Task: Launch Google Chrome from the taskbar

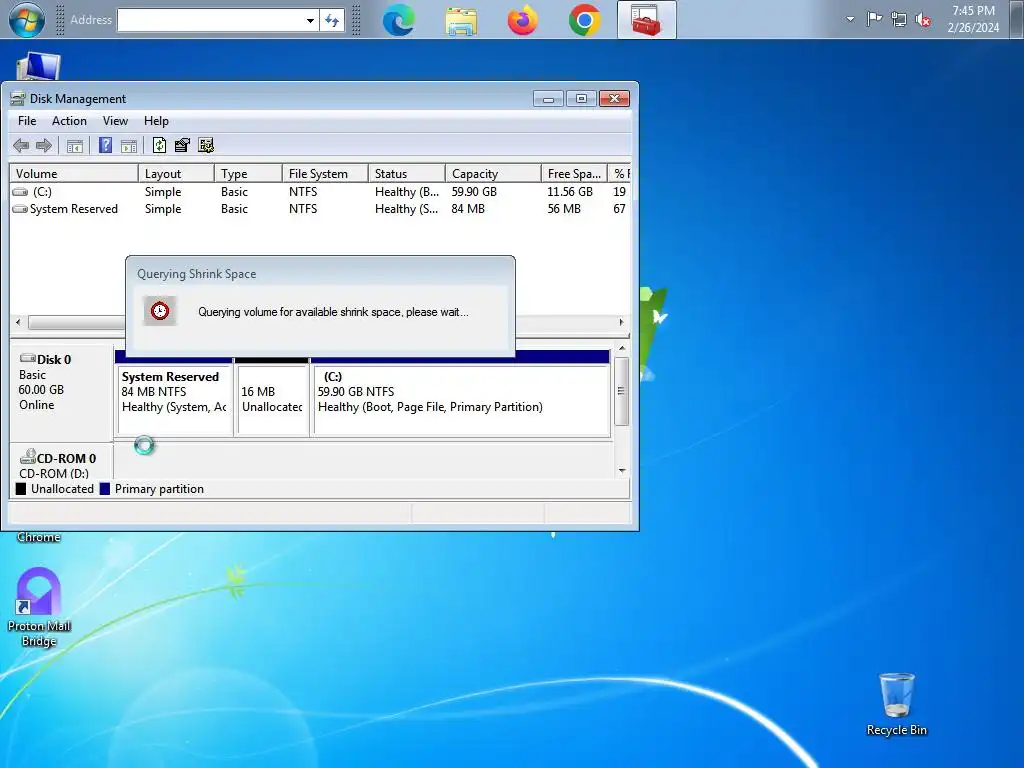Action: 584,20
